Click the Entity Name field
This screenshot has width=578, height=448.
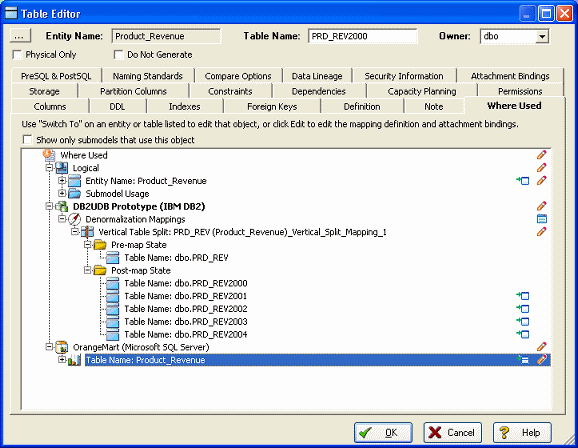tap(166, 36)
